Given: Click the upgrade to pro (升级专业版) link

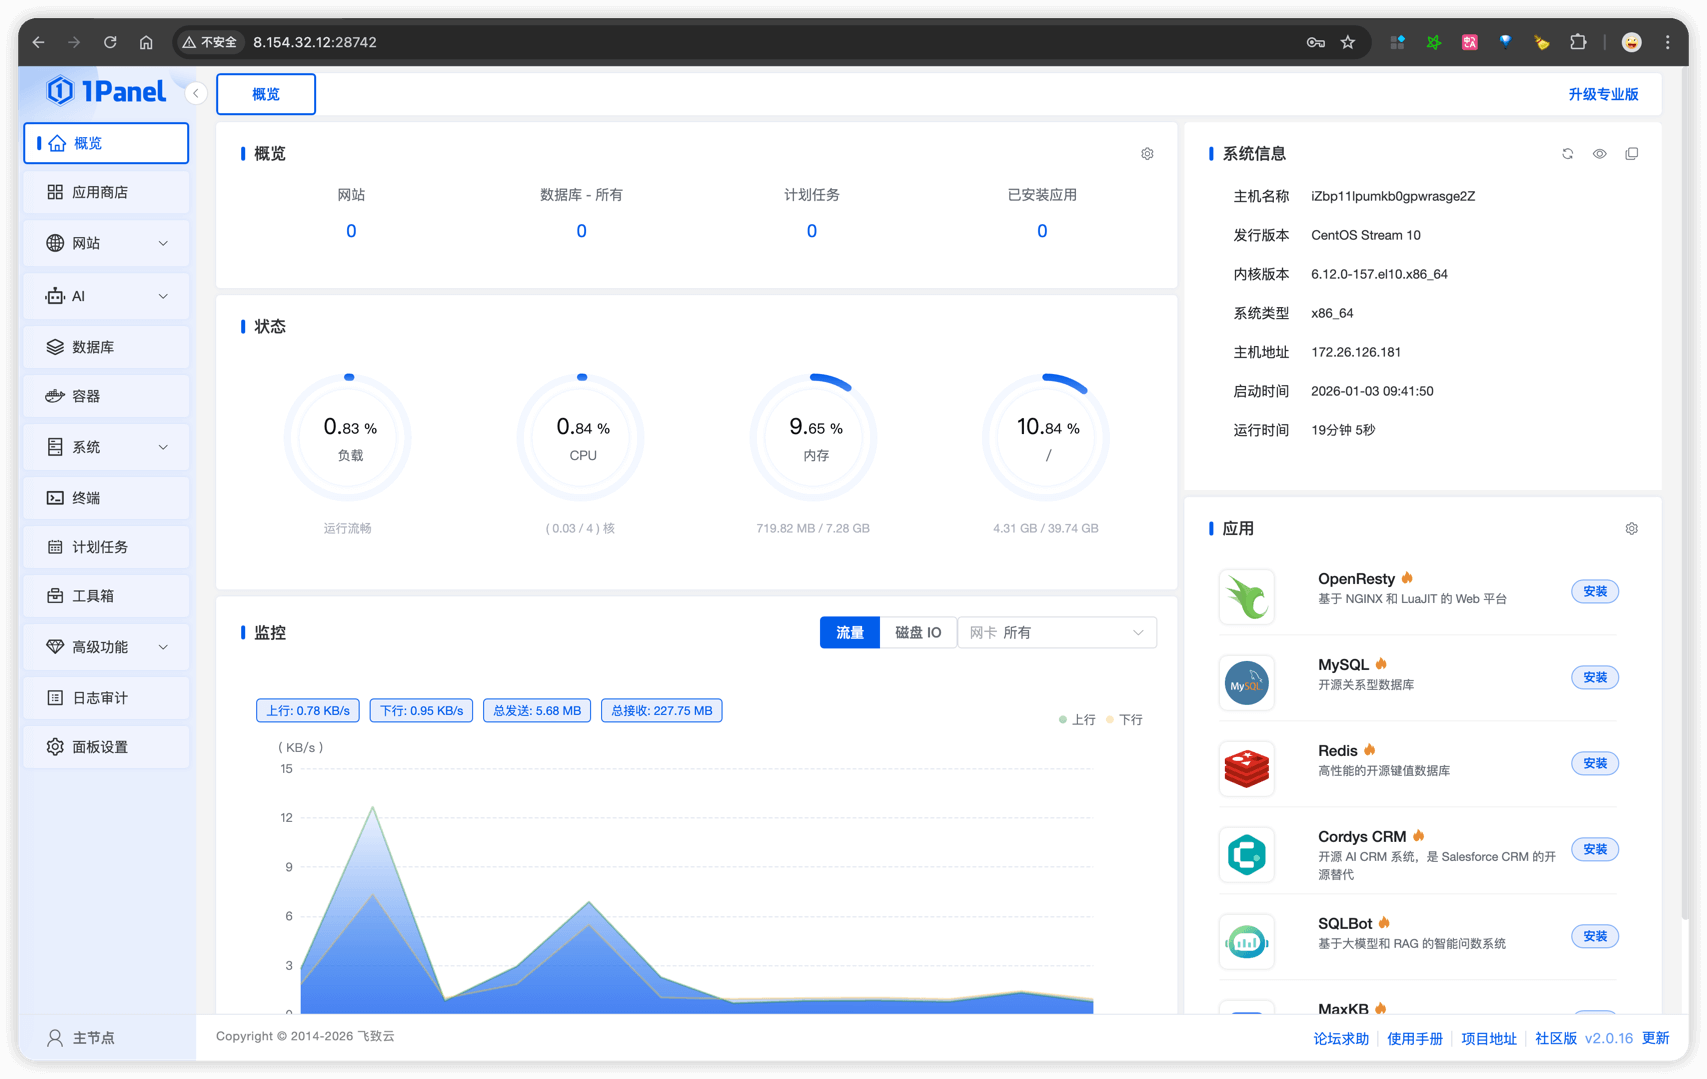Looking at the screenshot, I should (1602, 94).
